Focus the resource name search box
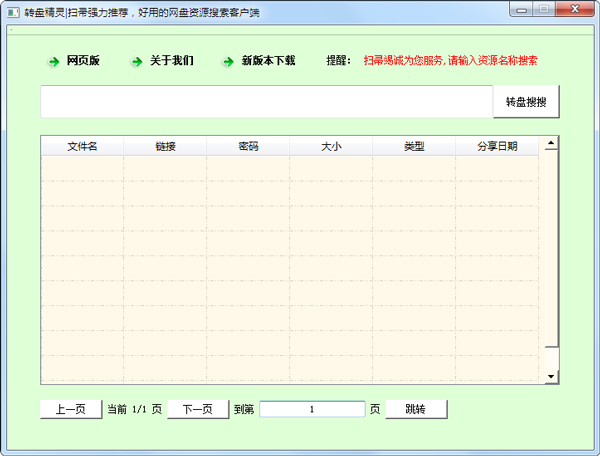The width and height of the screenshot is (600, 456). [x=266, y=102]
